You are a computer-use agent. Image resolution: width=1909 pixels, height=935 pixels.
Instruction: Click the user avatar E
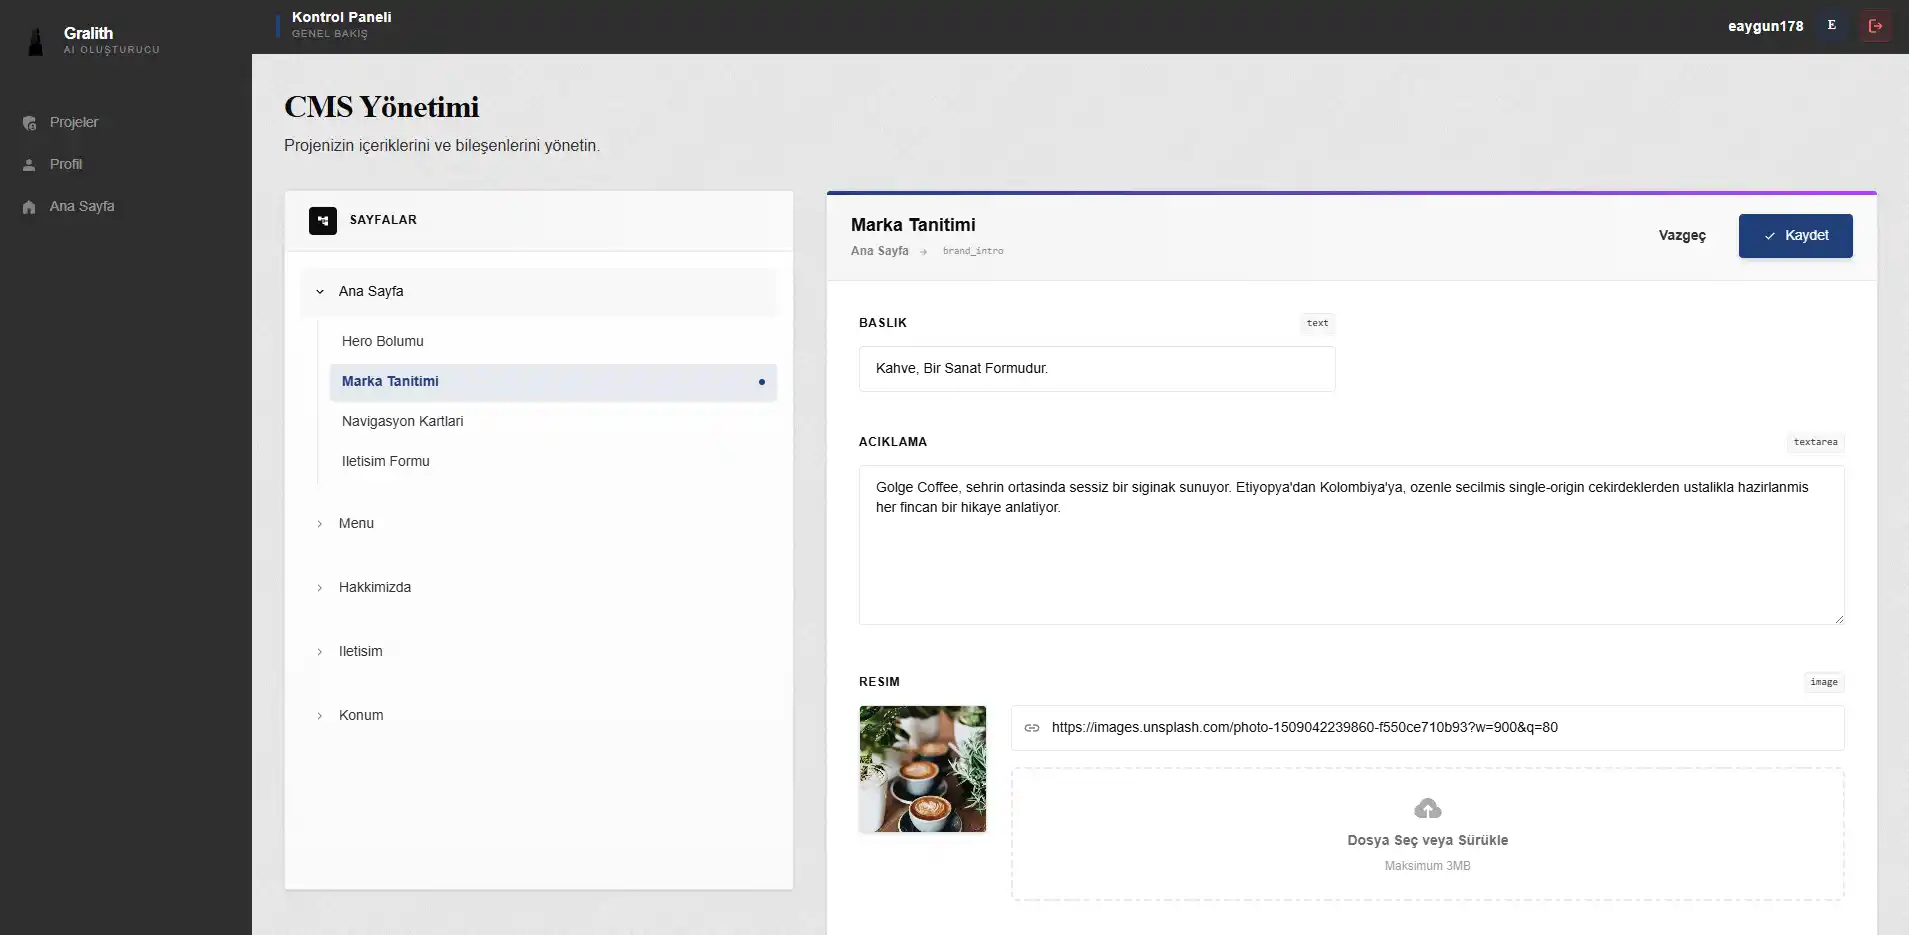1831,26
